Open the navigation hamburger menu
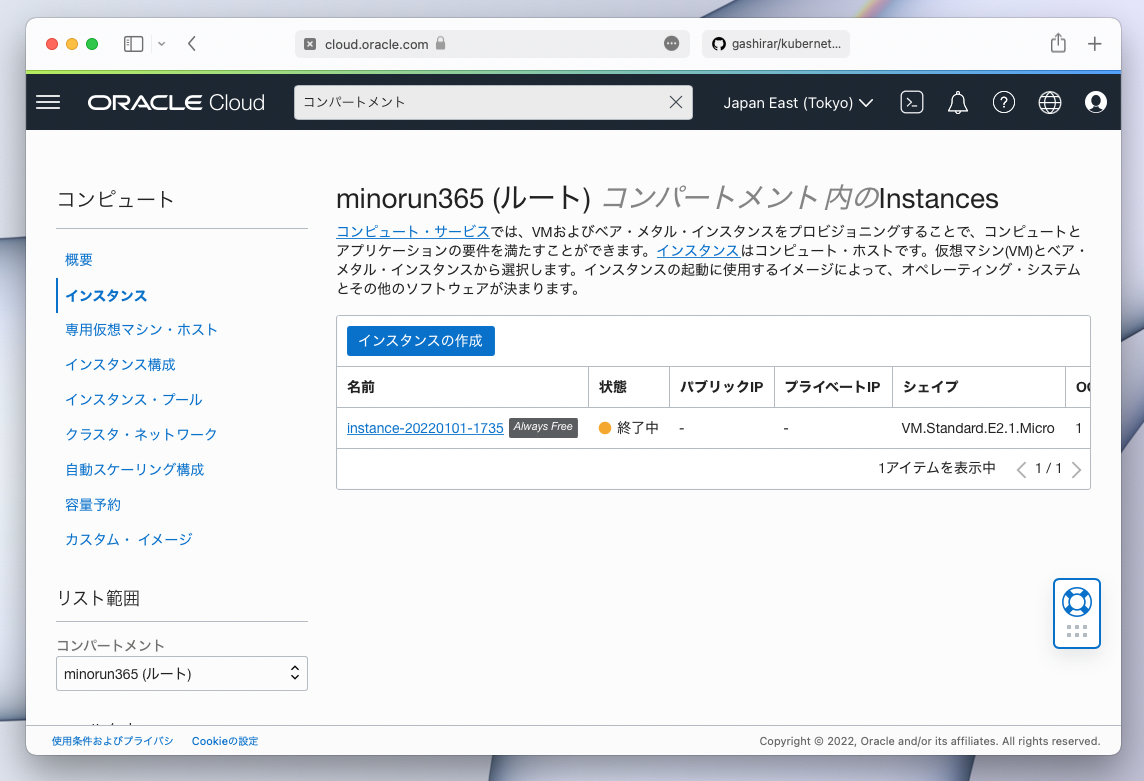This screenshot has height=781, width=1144. [x=48, y=102]
